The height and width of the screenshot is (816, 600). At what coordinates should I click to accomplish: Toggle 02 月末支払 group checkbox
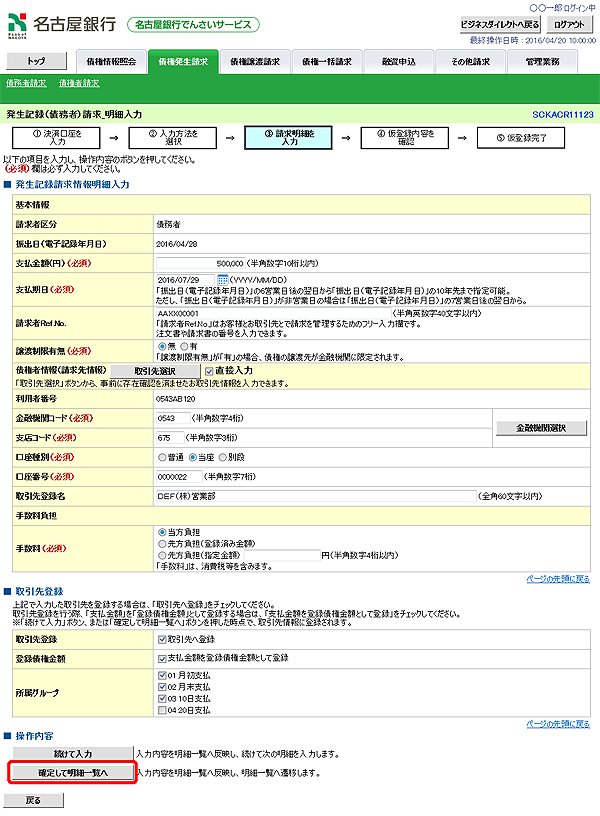pyautogui.click(x=162, y=687)
